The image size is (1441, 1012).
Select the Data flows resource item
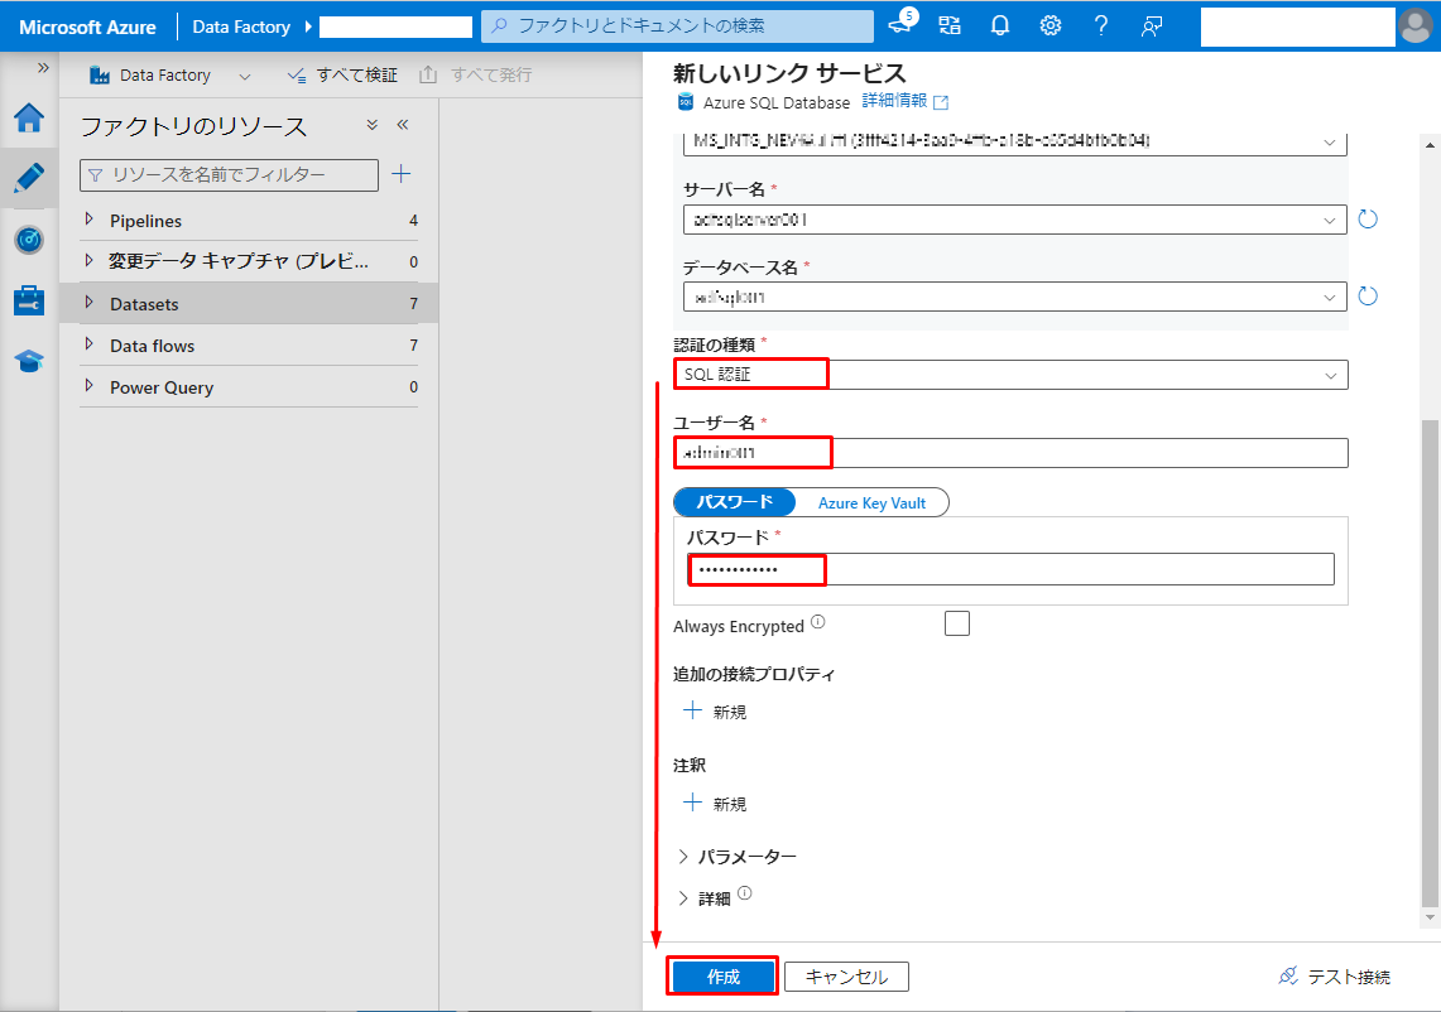(152, 346)
